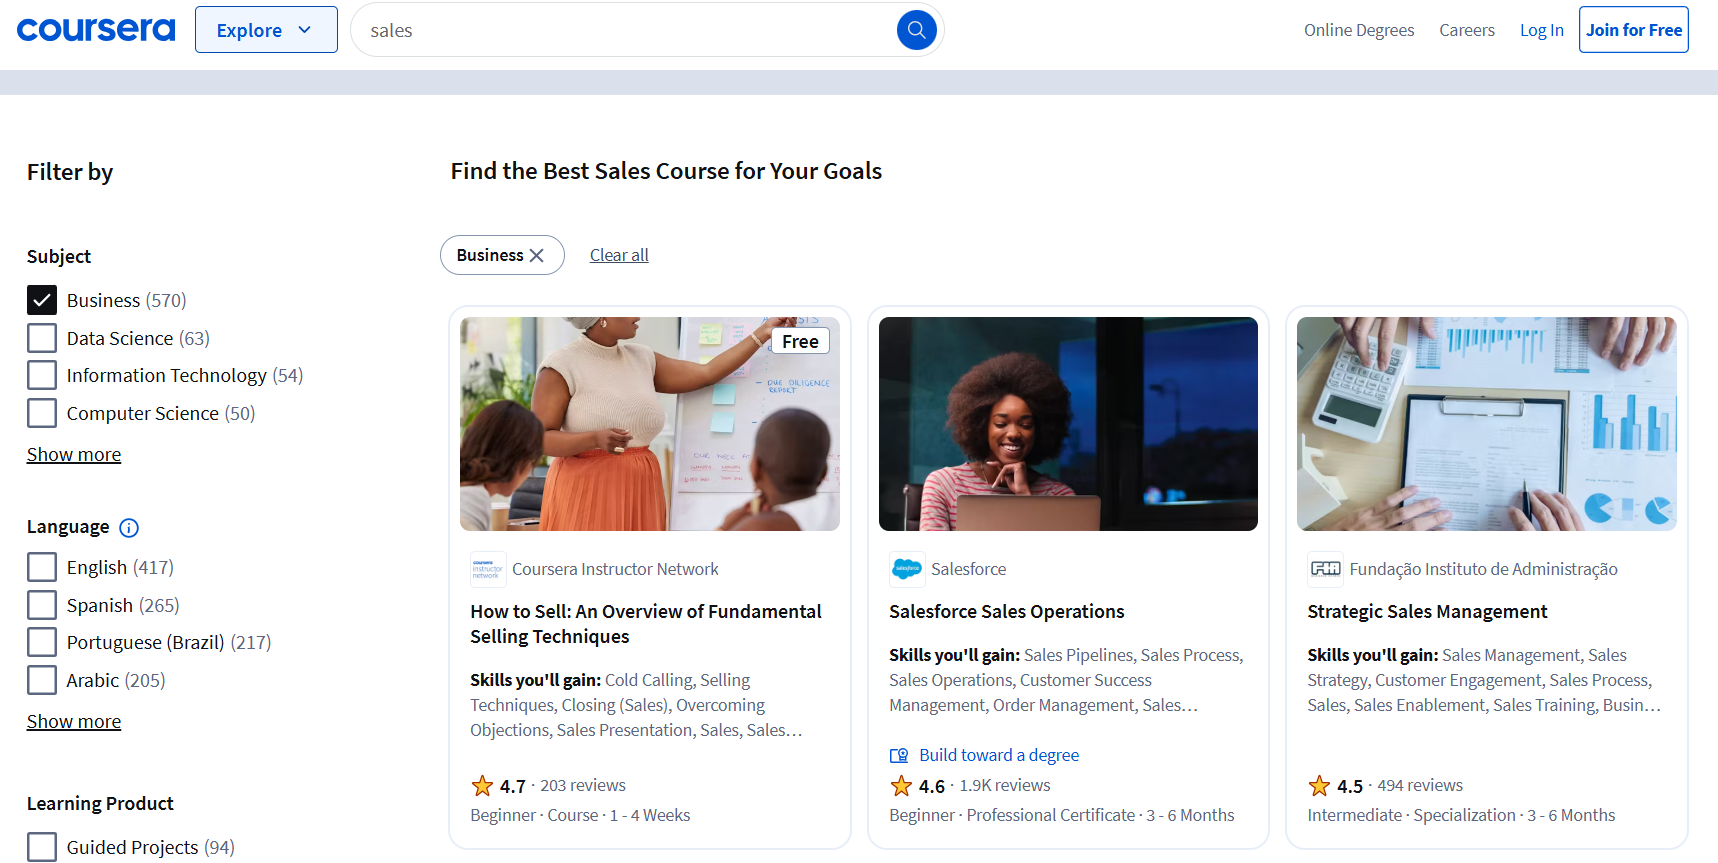
Task: Click the Build toward a degree icon
Action: pyautogui.click(x=899, y=755)
